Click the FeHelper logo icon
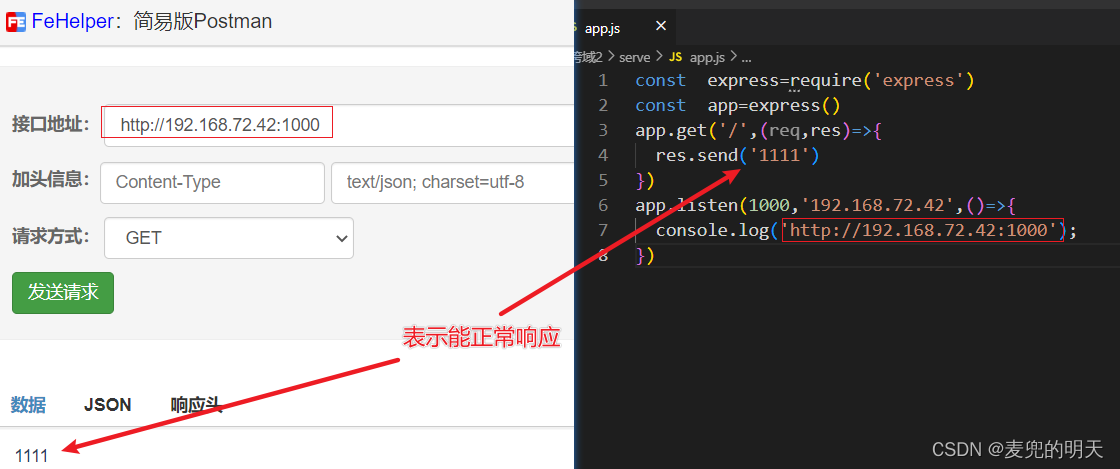The image size is (1120, 469). (16, 22)
